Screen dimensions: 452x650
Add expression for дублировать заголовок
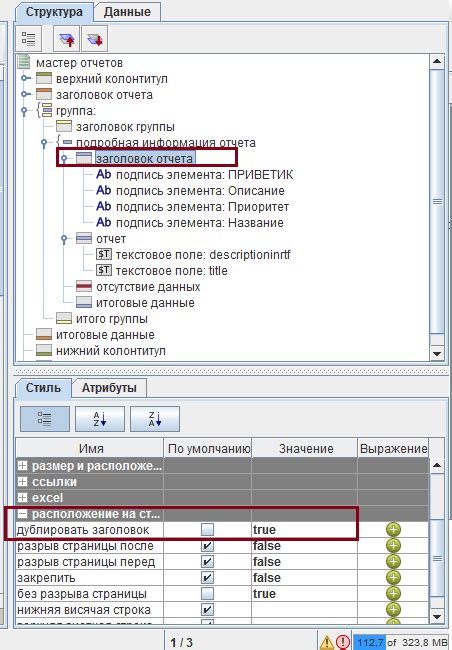point(393,529)
